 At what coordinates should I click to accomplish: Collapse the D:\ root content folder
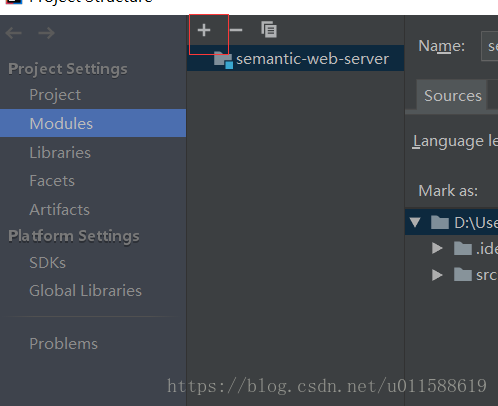[x=415, y=222]
